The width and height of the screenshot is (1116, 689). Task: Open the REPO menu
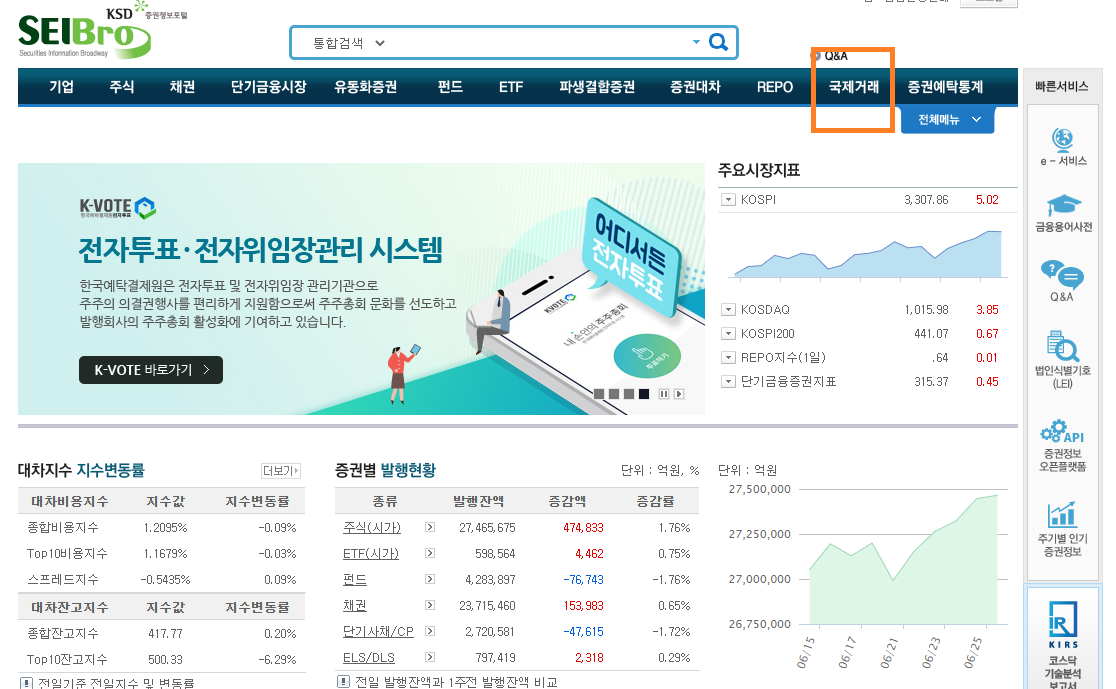tap(774, 87)
